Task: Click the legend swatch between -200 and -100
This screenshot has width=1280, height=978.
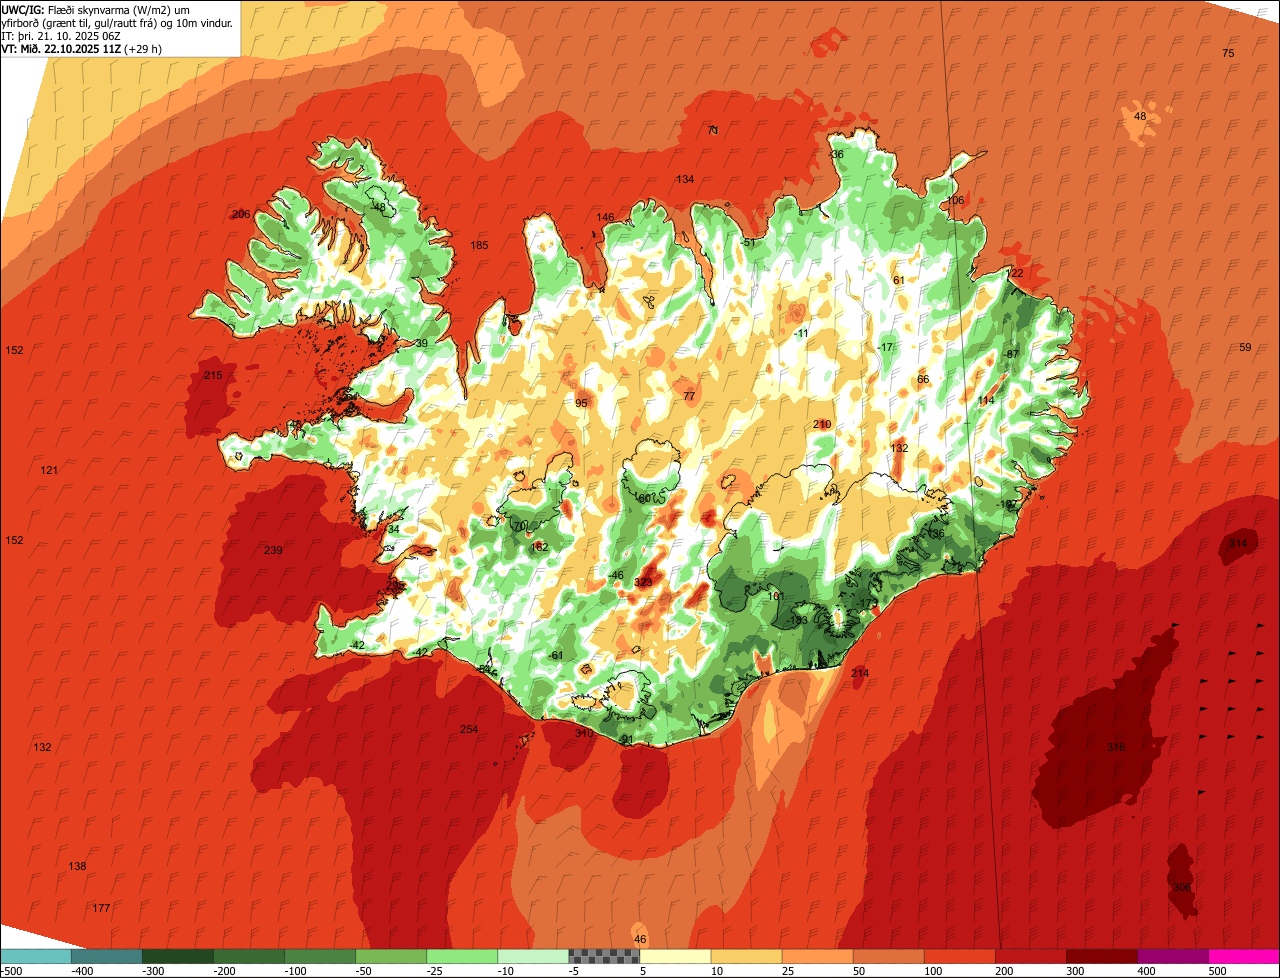Action: click(248, 956)
